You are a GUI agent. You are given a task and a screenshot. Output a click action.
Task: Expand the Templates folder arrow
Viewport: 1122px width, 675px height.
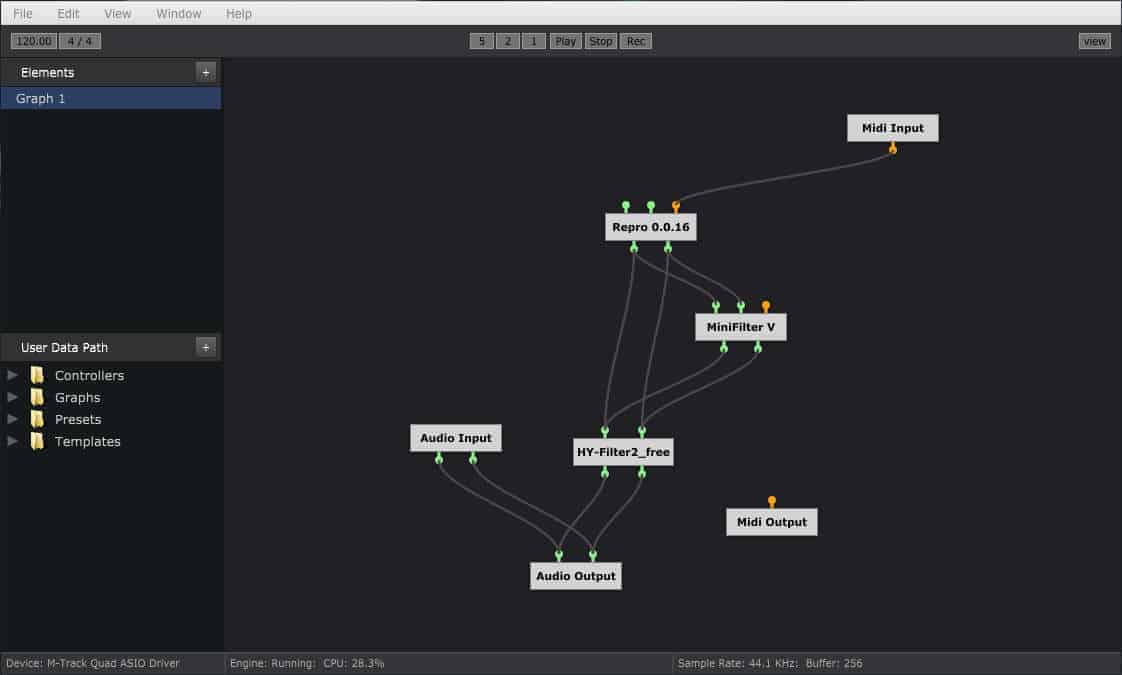pos(12,441)
